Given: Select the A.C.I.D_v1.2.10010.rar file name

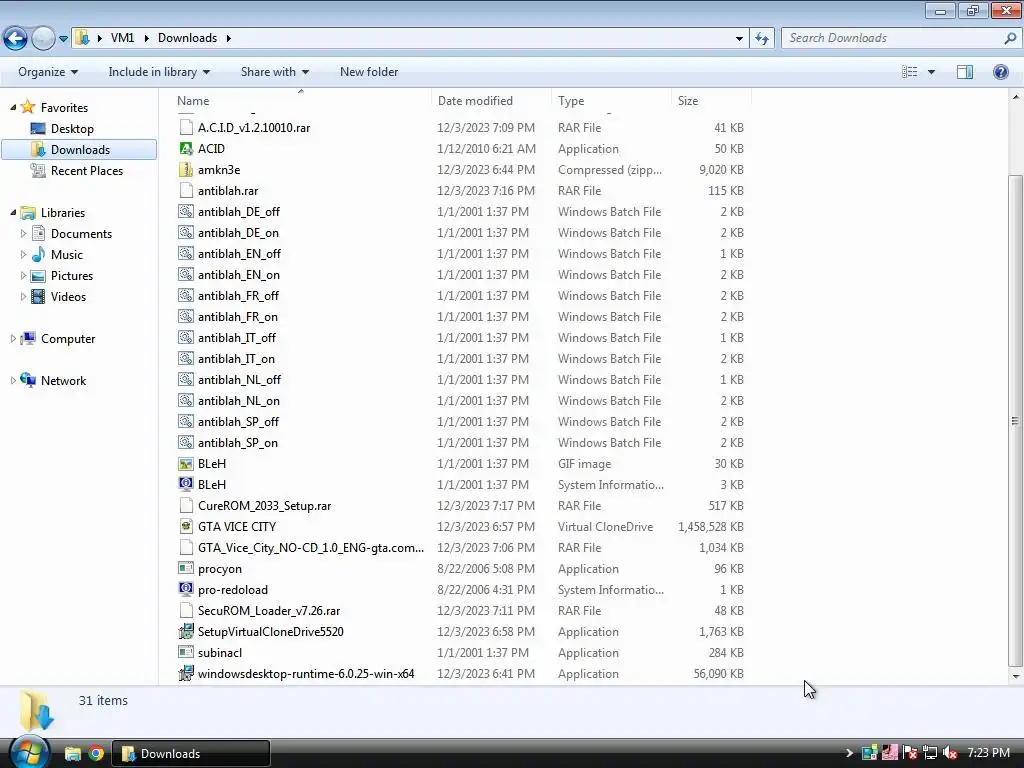Looking at the screenshot, I should 254,128.
